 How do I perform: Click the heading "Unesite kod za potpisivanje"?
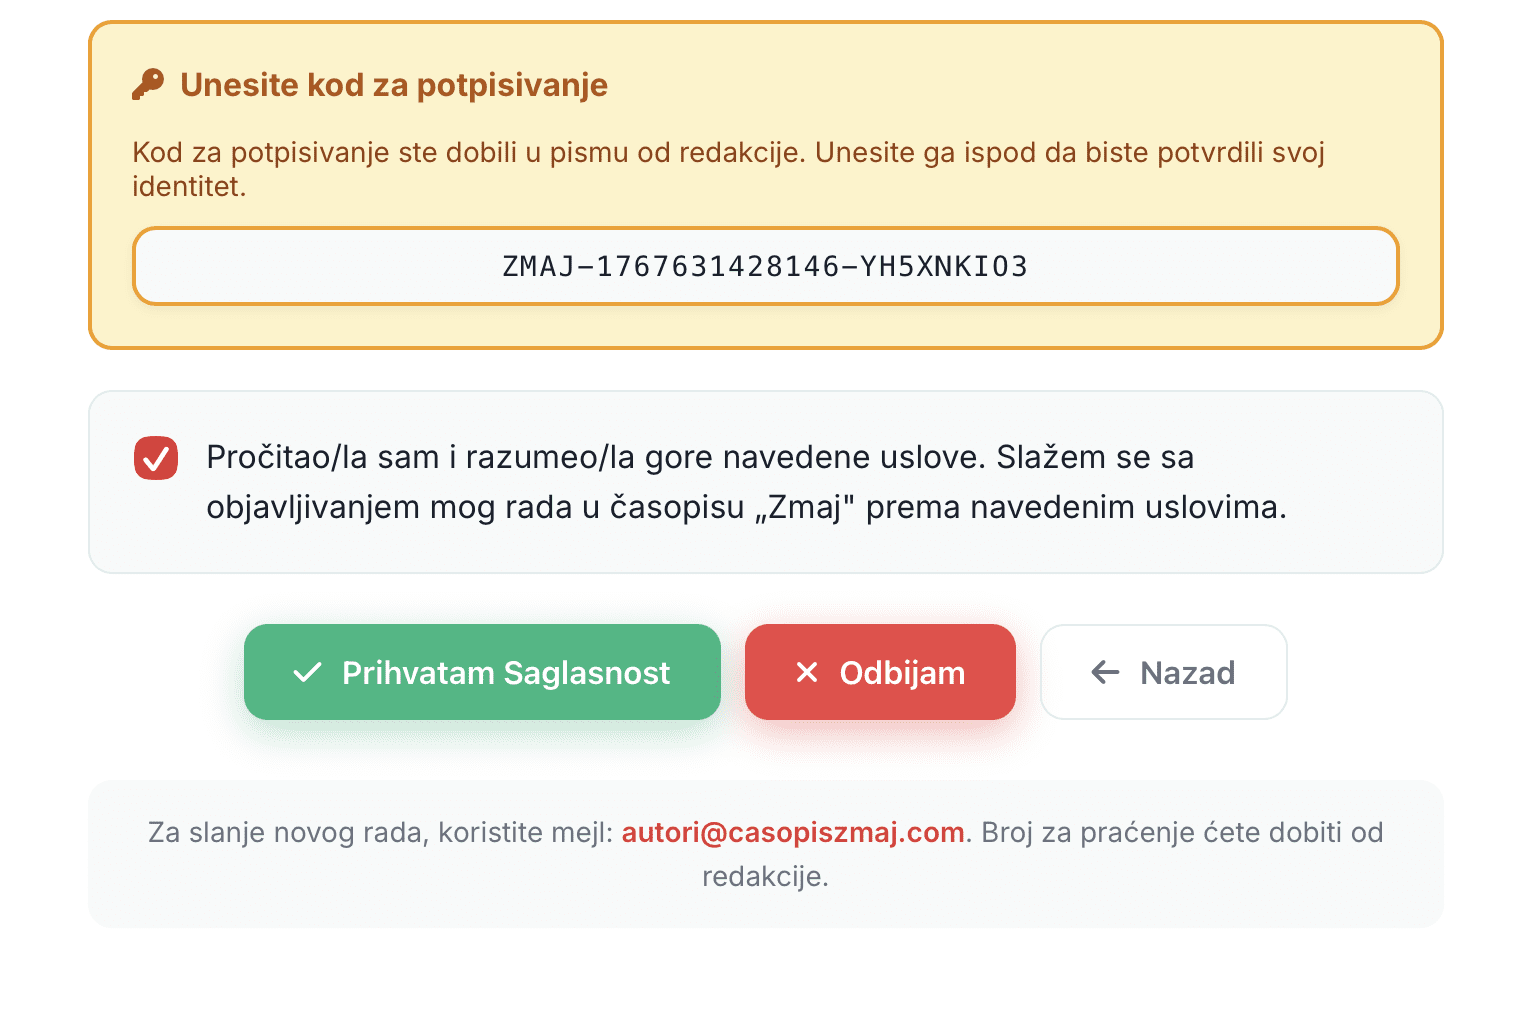[393, 85]
